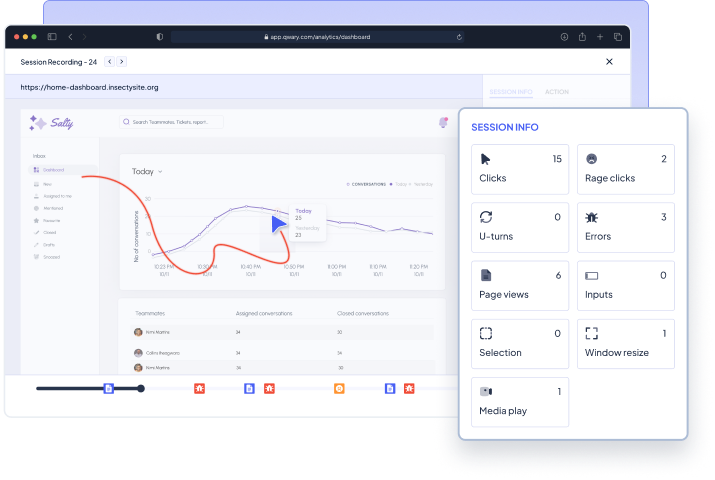
Task: Click the notification bell in Salty header
Action: [x=443, y=122]
